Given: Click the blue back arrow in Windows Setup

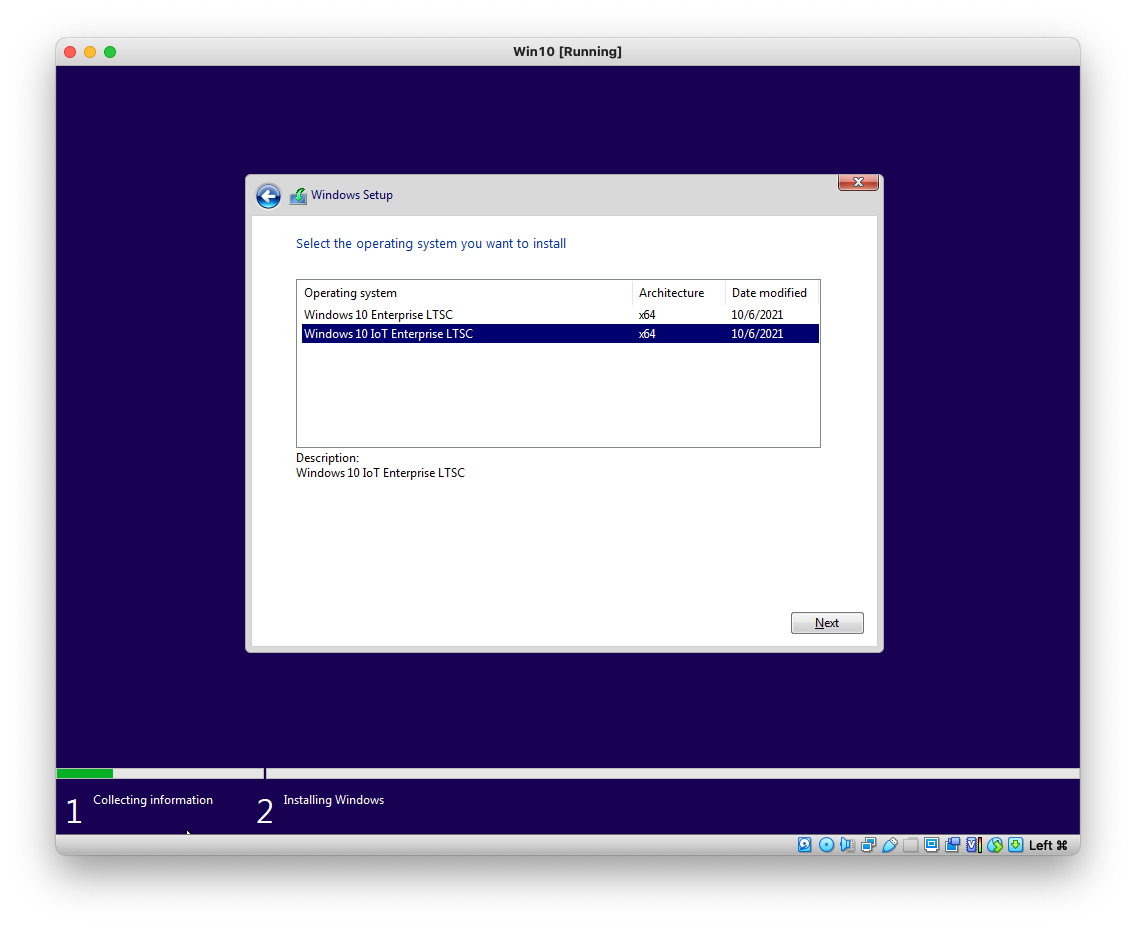Looking at the screenshot, I should [x=268, y=196].
